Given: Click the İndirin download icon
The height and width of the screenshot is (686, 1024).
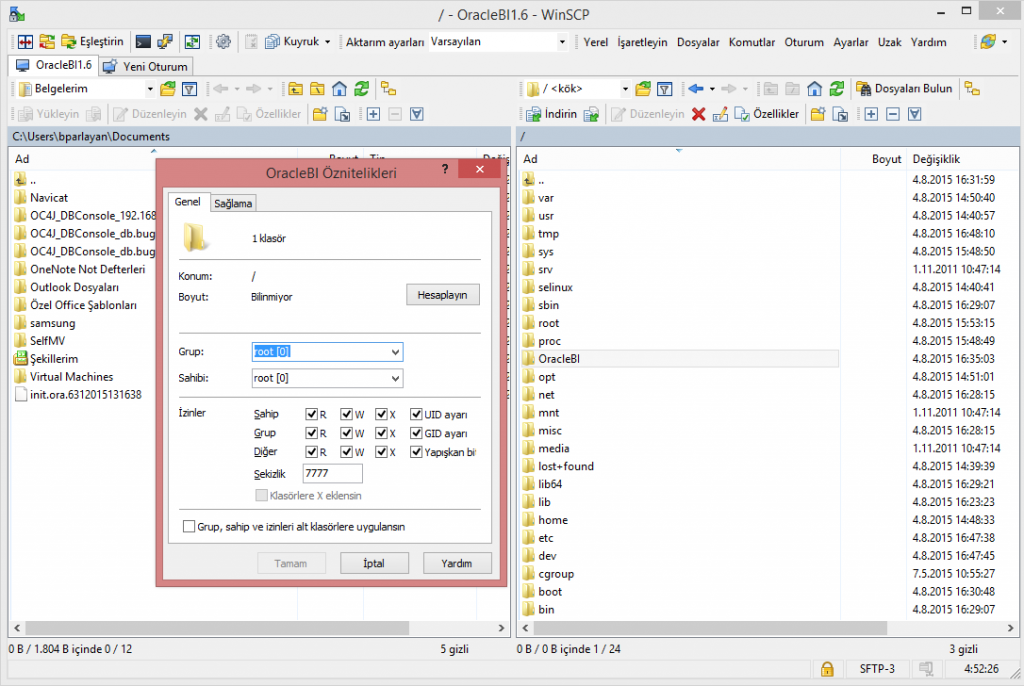Looking at the screenshot, I should (534, 114).
